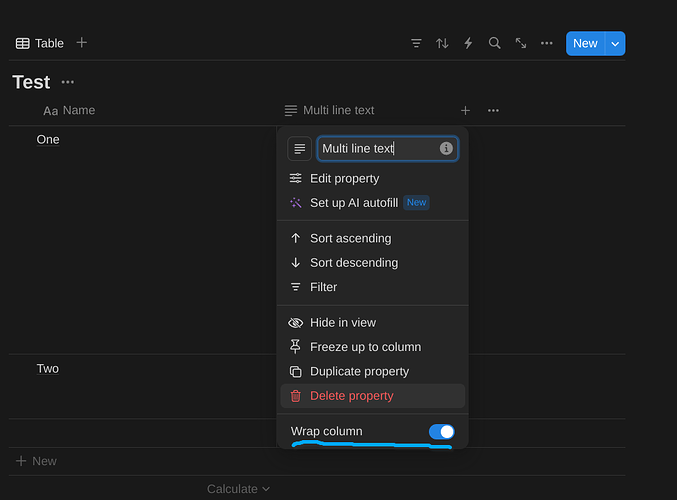Open toolbar three-dots view options menu

(x=547, y=43)
